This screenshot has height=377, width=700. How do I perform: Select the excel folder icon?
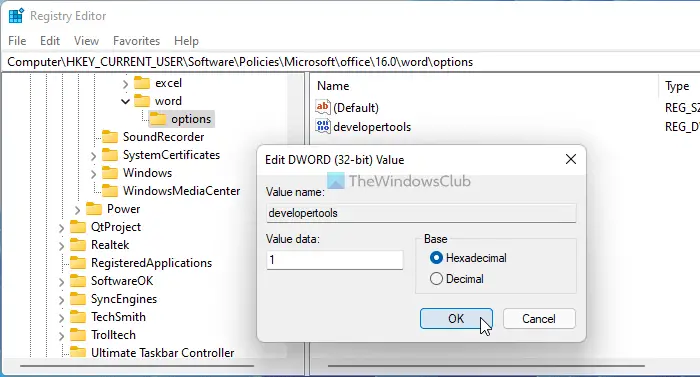click(x=142, y=83)
